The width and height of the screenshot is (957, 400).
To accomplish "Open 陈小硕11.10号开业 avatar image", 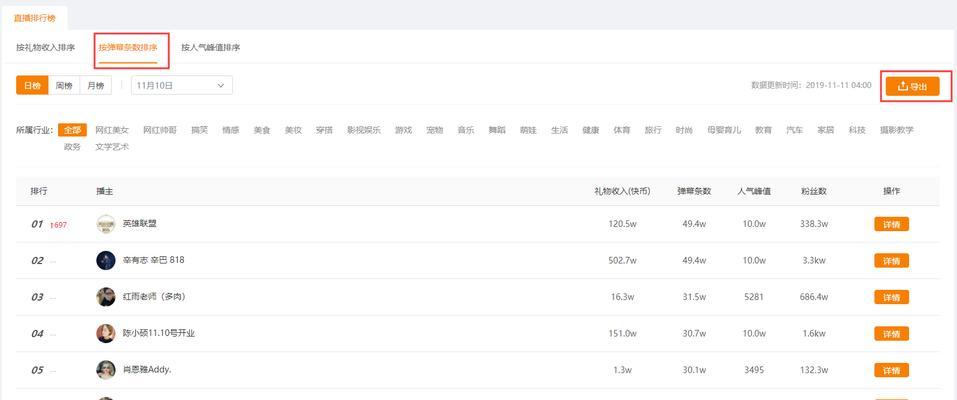I will click(x=106, y=333).
